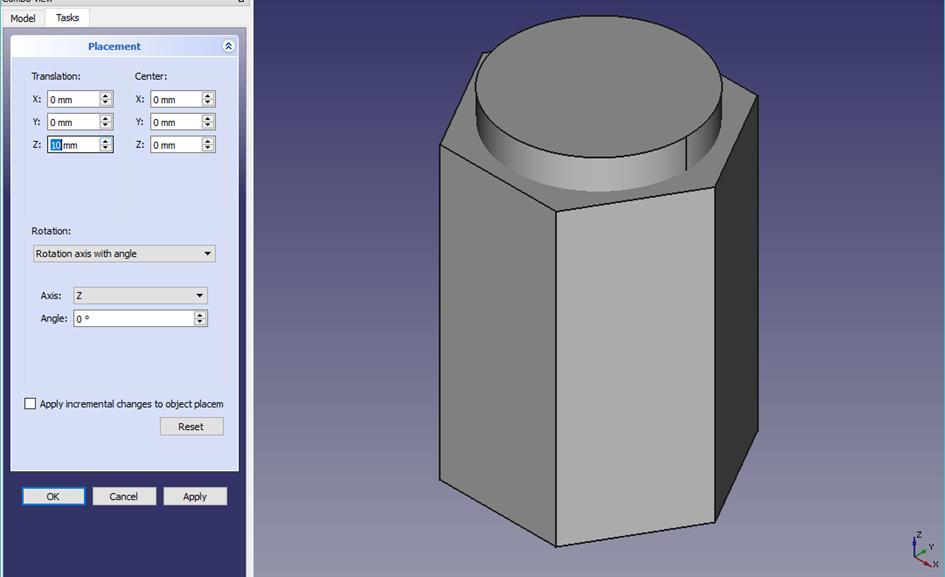Adjust the Translation Z spinner arrows
945x577 pixels.
[106, 145]
